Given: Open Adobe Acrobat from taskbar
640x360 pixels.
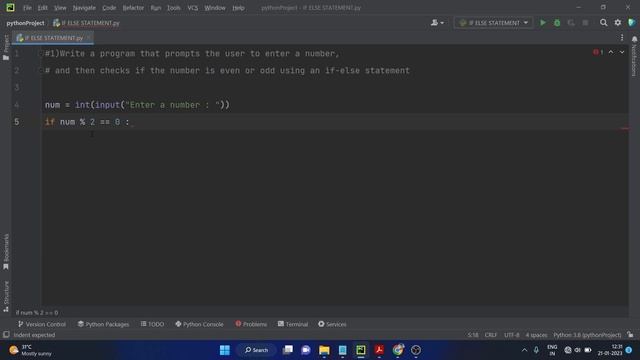Looking at the screenshot, I should click(379, 350).
